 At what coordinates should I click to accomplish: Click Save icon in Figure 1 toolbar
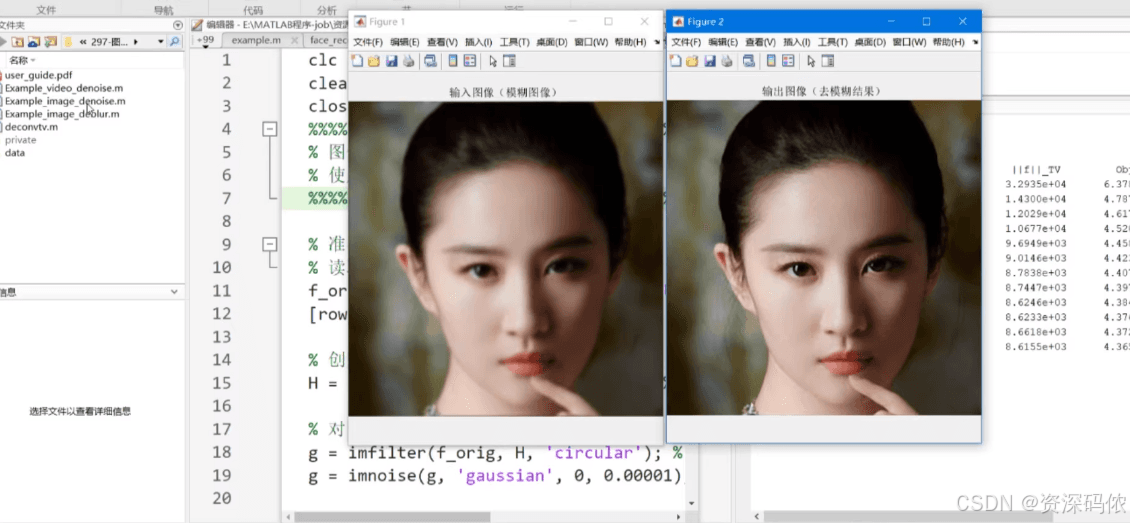click(391, 61)
